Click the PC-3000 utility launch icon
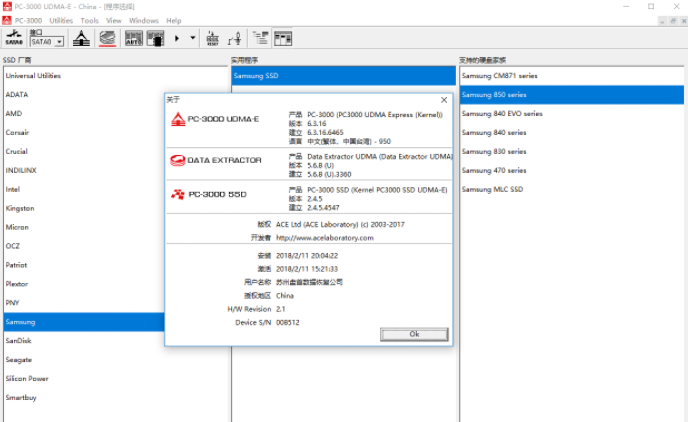The width and height of the screenshot is (688, 422). click(81, 38)
